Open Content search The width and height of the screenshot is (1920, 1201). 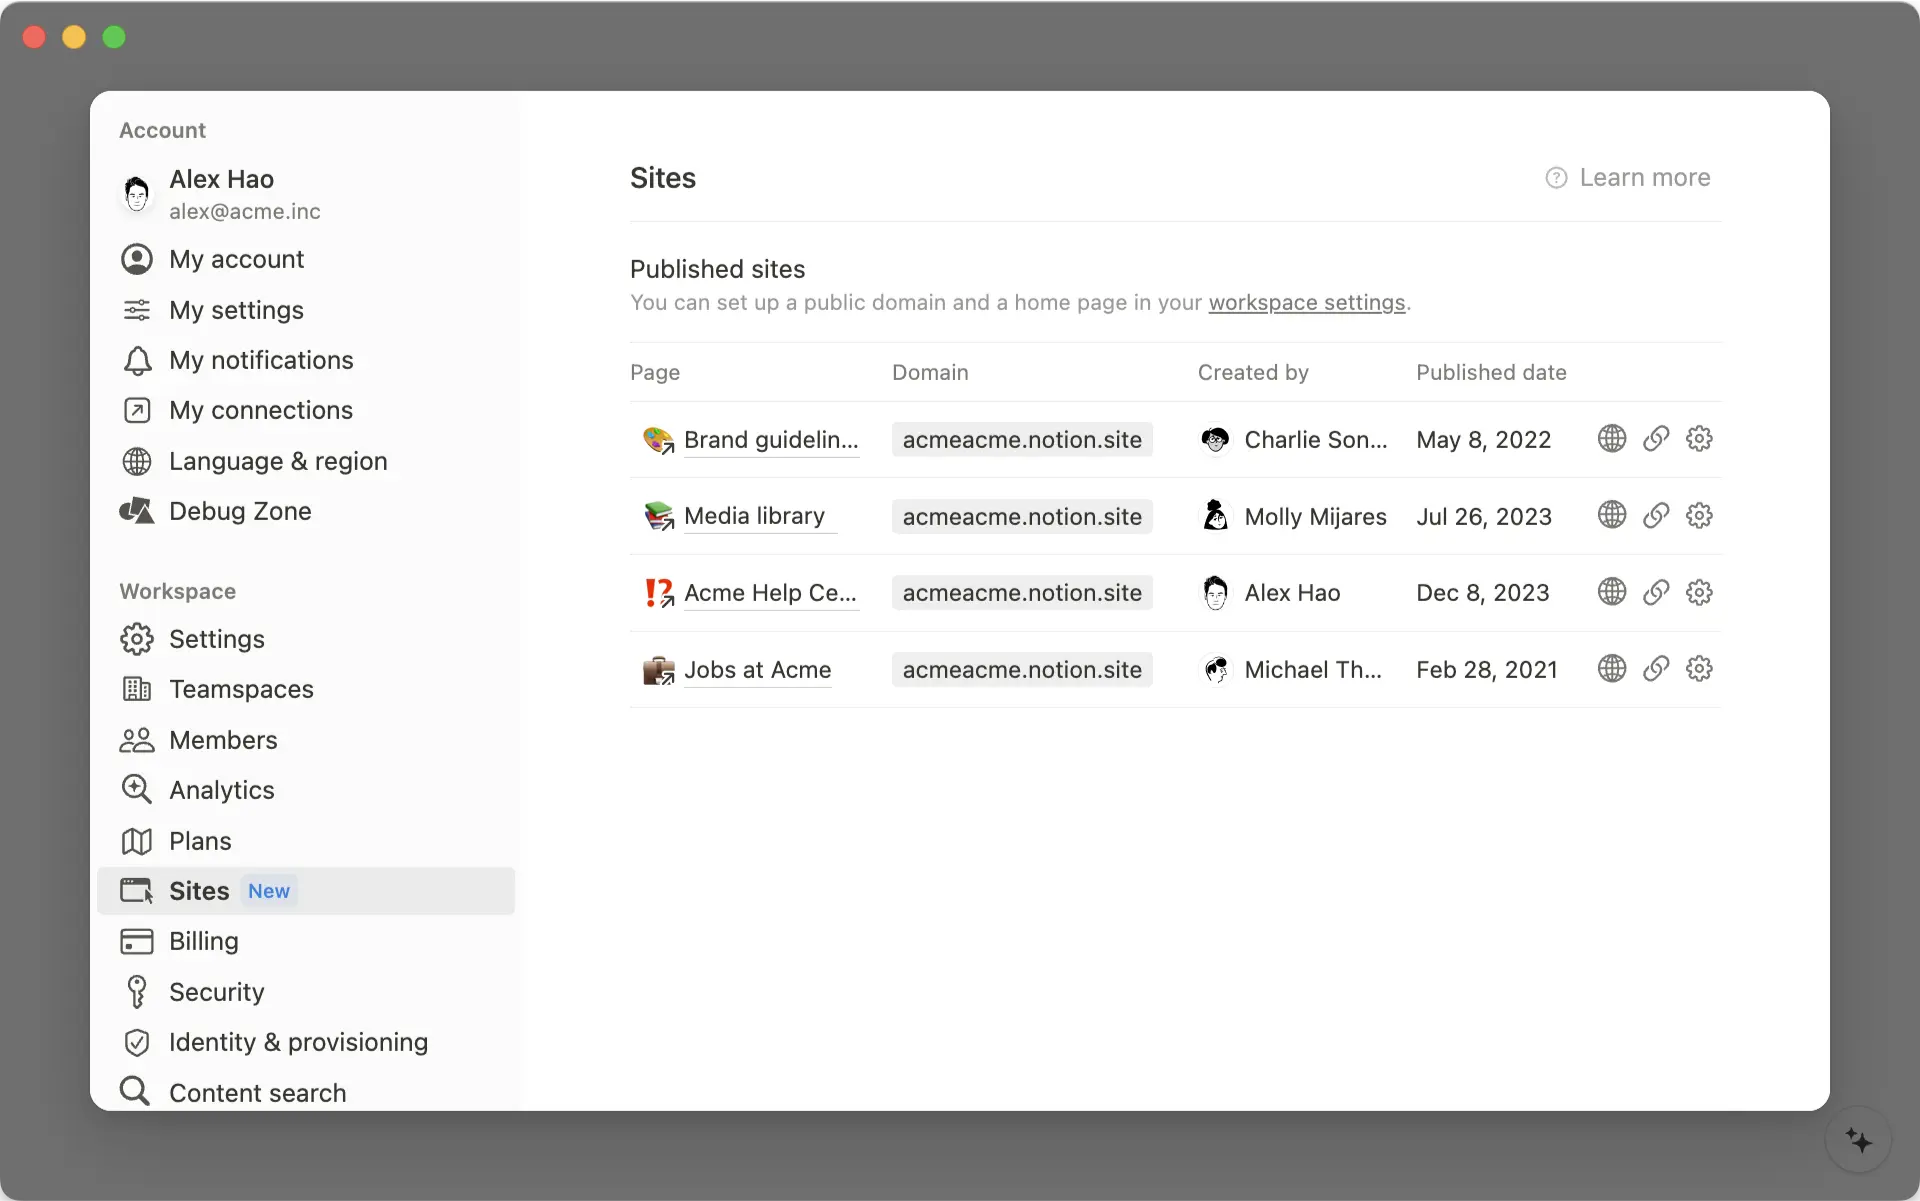[x=258, y=1092]
